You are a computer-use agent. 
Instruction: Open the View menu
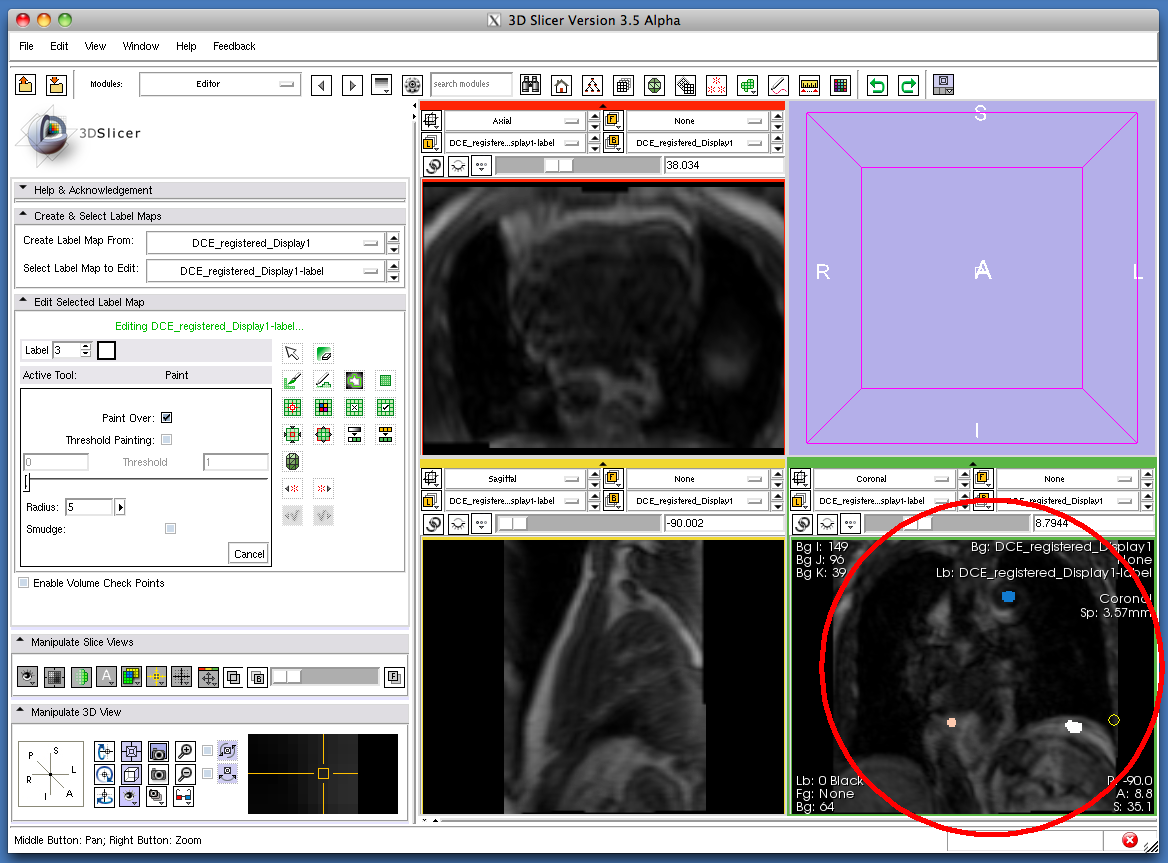click(x=95, y=46)
